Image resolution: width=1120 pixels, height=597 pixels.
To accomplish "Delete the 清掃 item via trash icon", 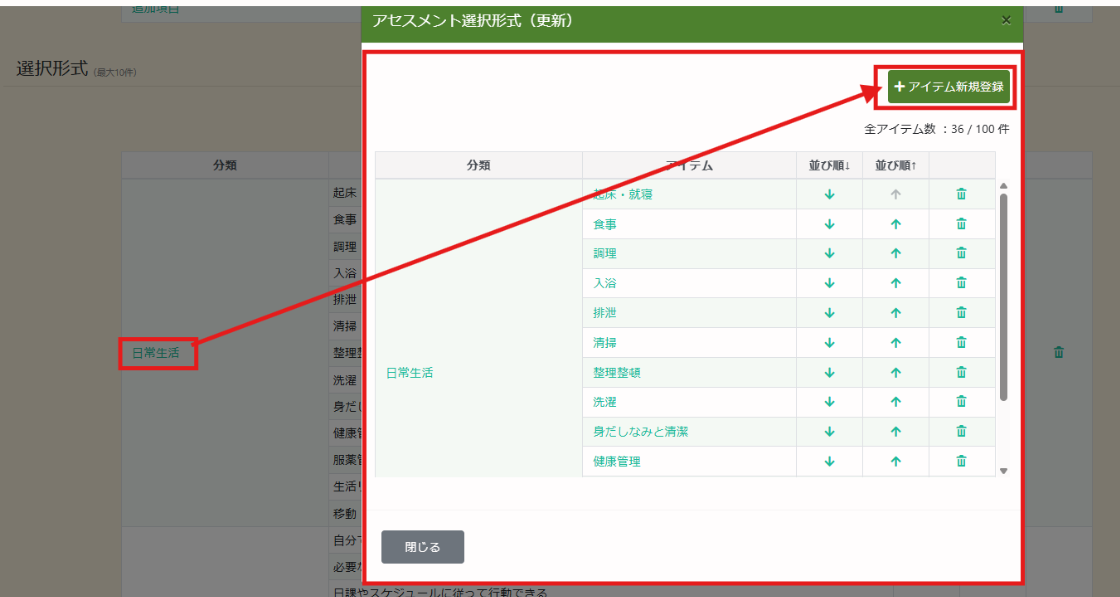I will tap(961, 343).
